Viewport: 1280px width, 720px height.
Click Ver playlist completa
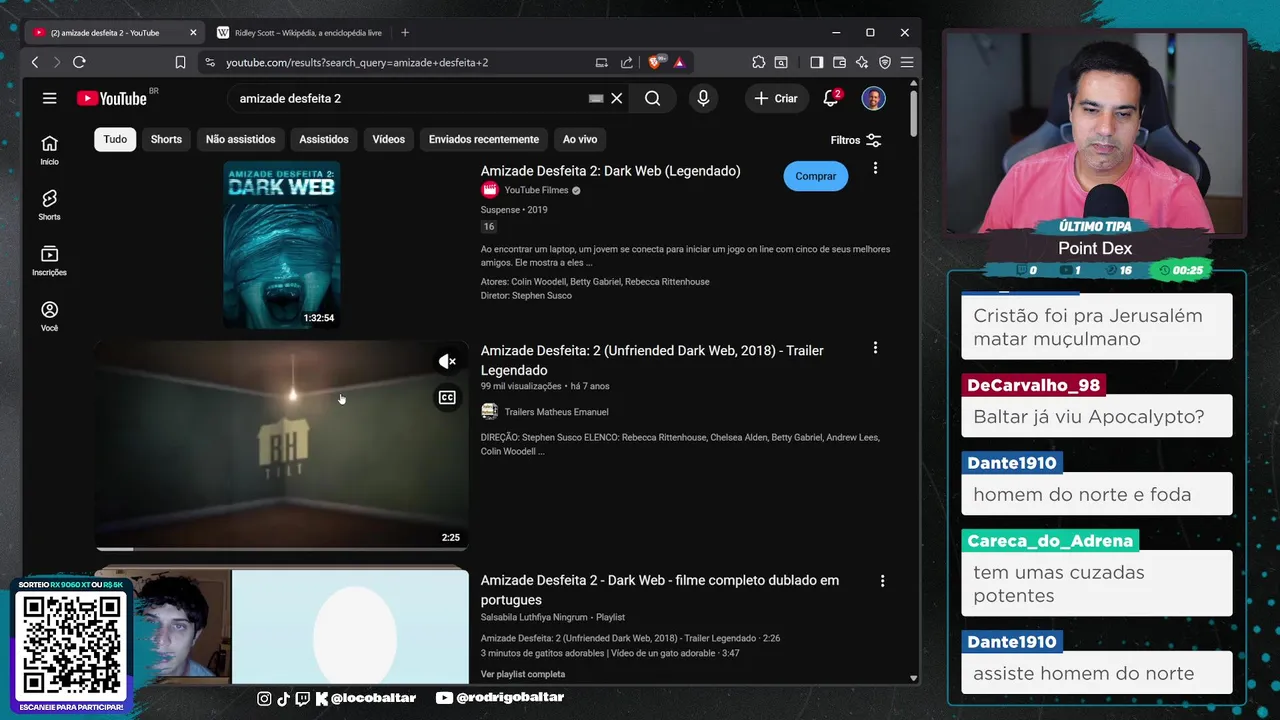pyautogui.click(x=523, y=674)
